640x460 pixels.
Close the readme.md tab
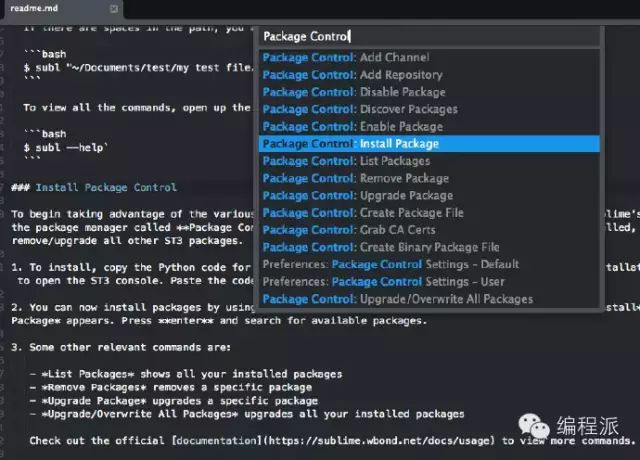114,9
